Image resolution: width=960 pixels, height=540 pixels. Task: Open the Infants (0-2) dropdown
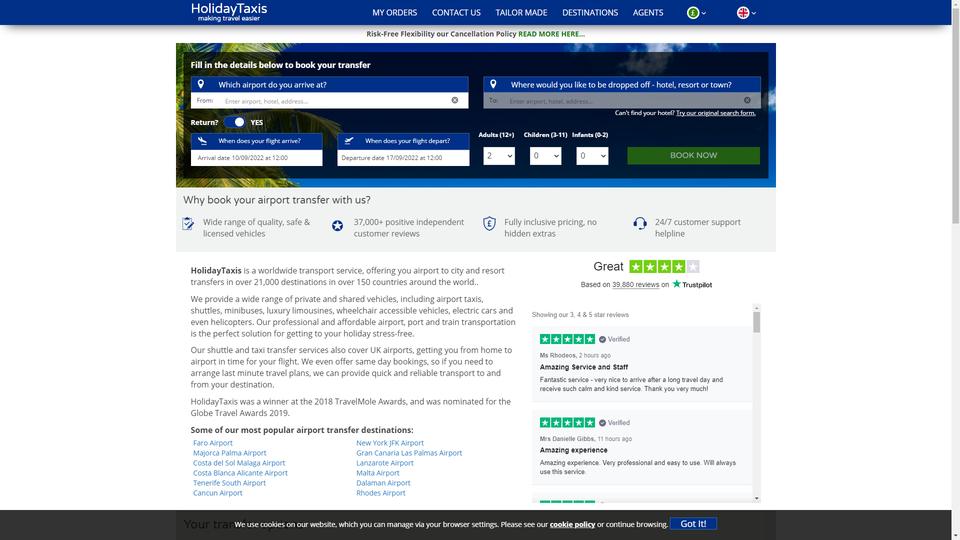(x=592, y=156)
